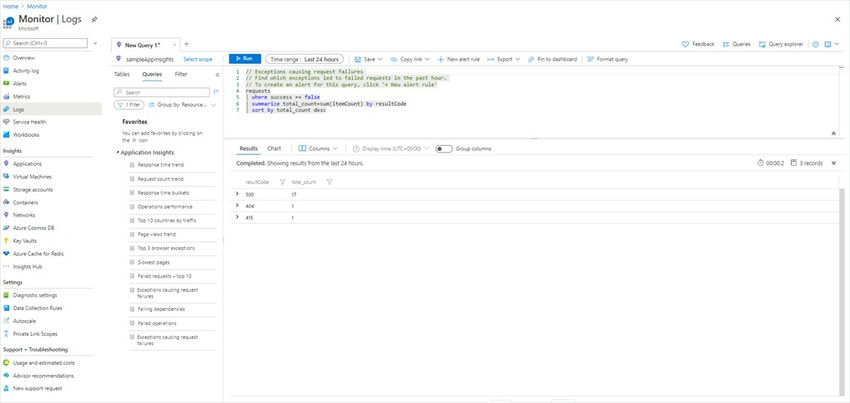Open the Applications insights icon
Image resolution: width=850 pixels, height=403 pixels.
click(x=7, y=164)
